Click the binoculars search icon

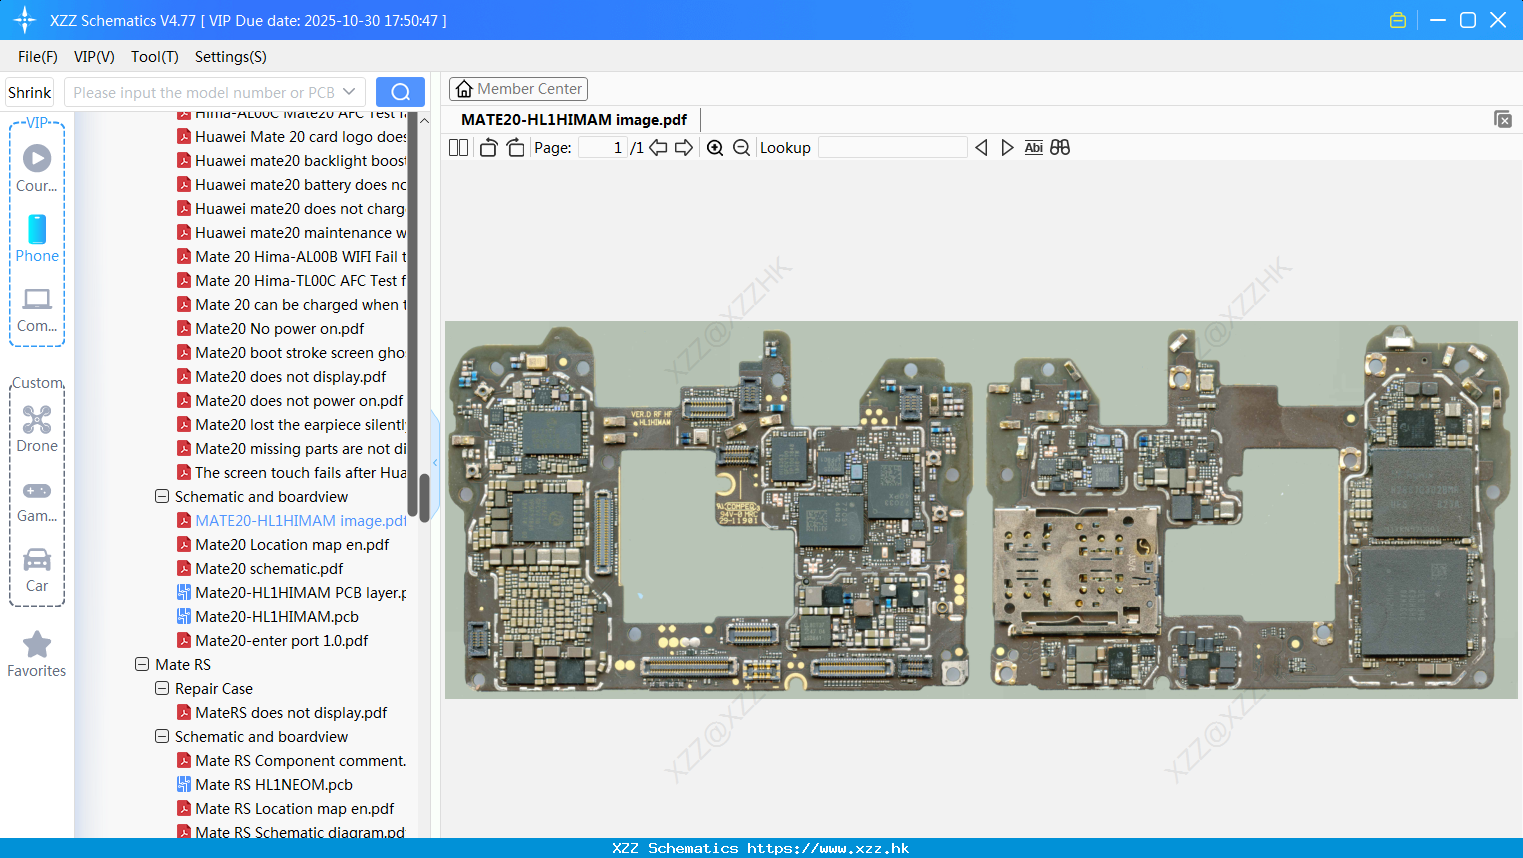pyautogui.click(x=1060, y=148)
